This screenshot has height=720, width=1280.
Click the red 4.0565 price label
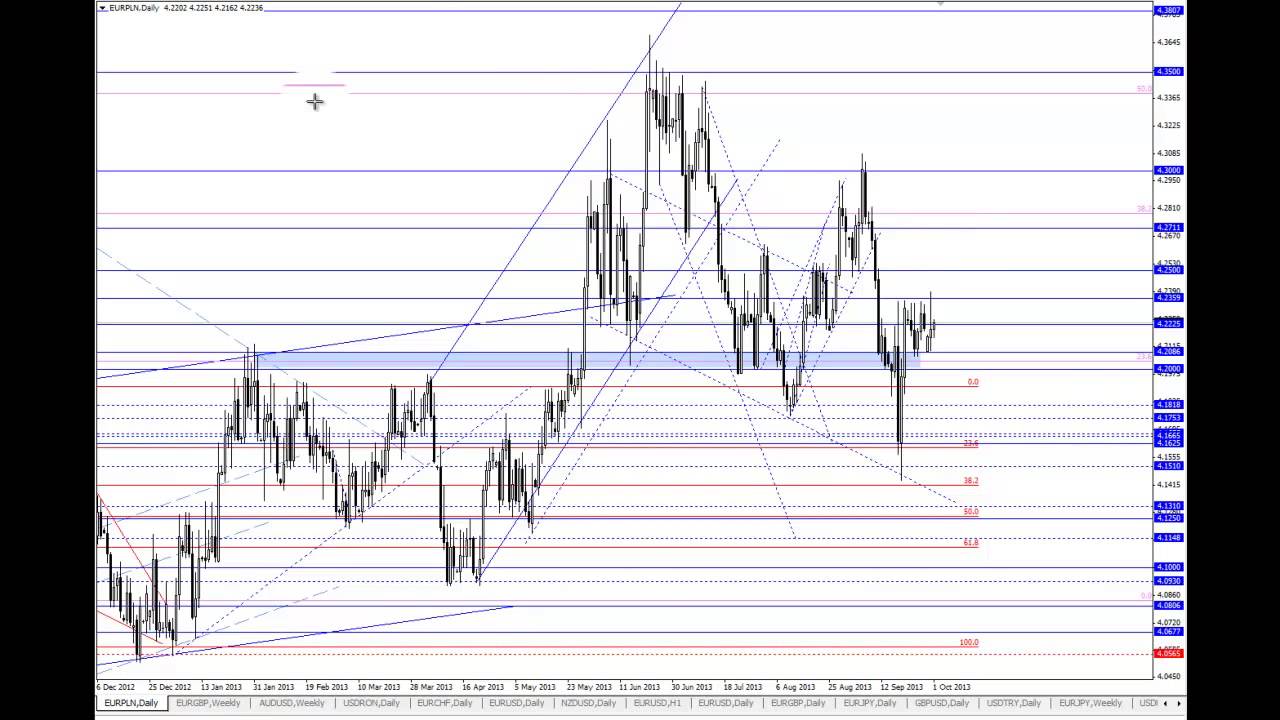(x=1168, y=654)
